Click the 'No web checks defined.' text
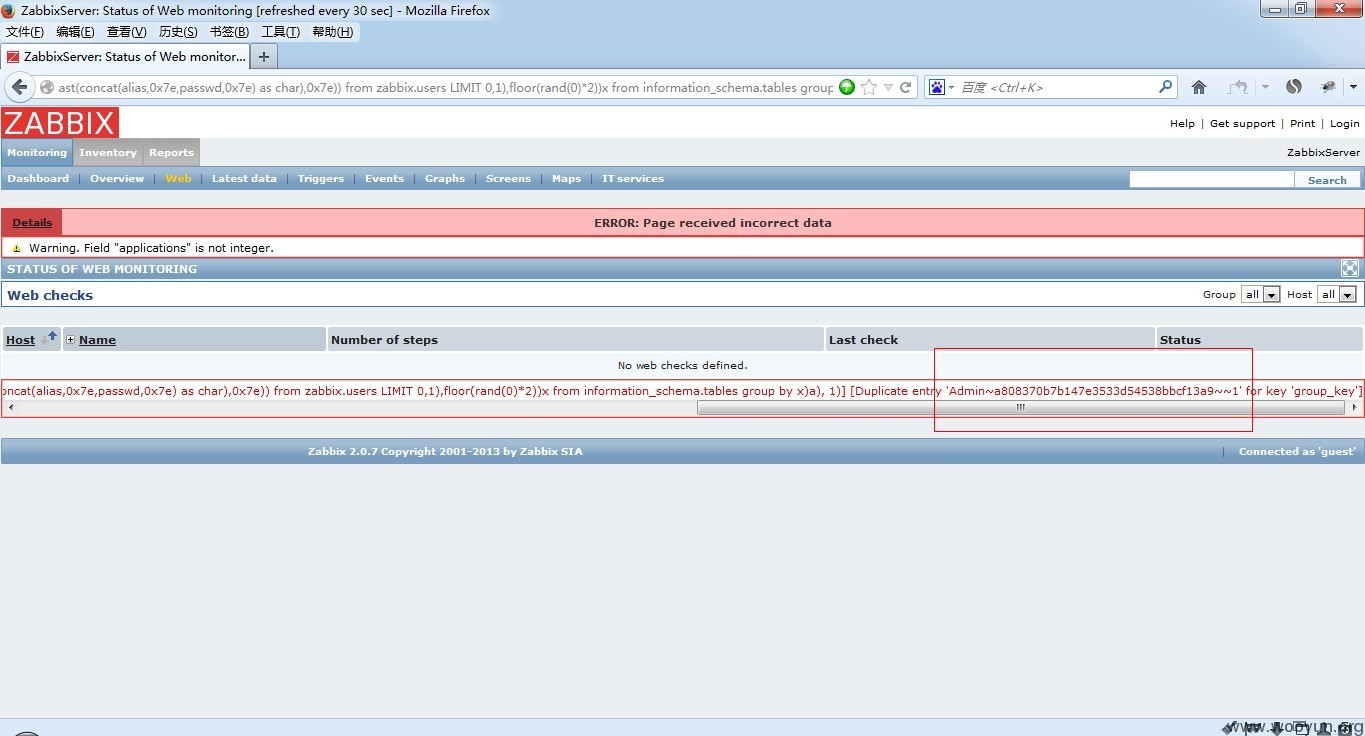 tap(683, 366)
